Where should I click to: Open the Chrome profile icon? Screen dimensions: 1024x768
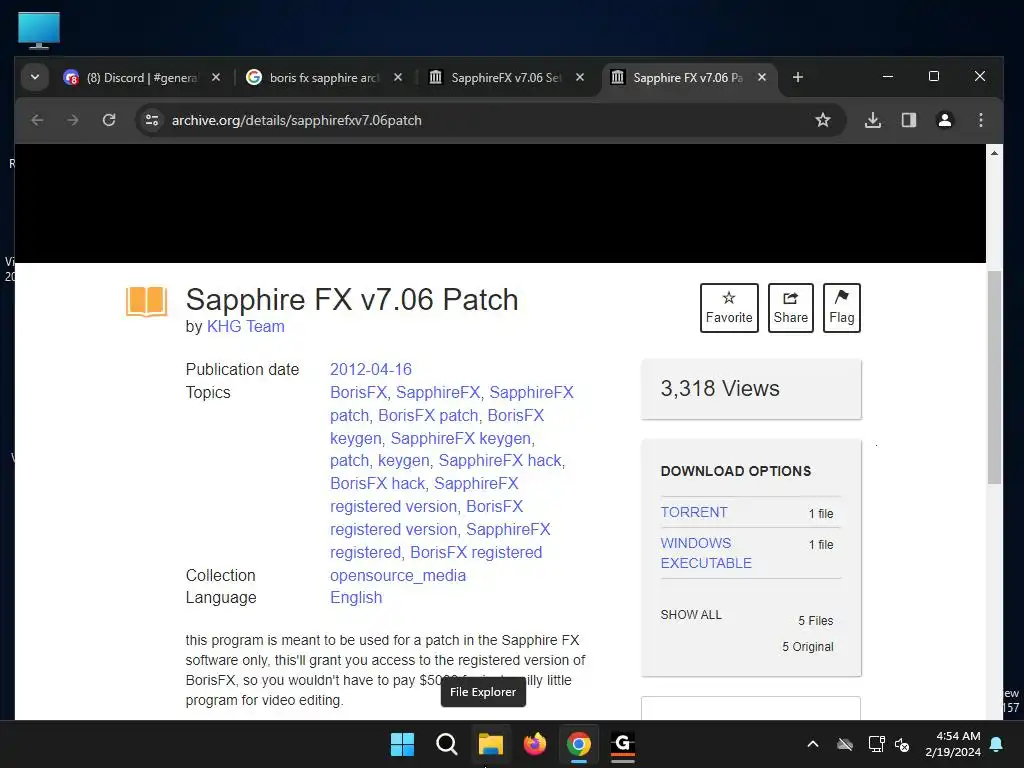coord(944,120)
